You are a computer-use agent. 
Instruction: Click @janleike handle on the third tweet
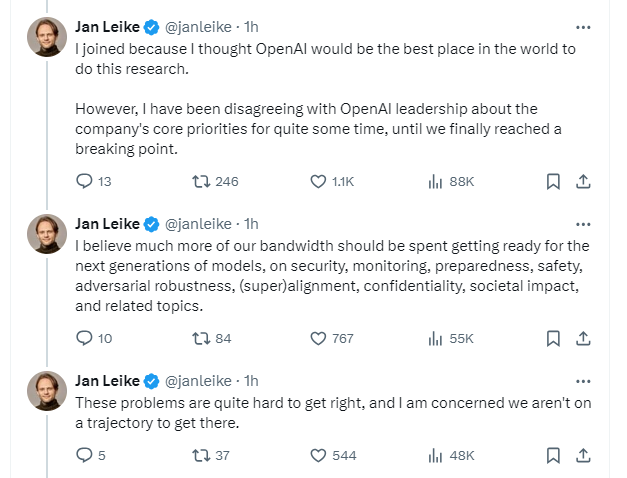197,380
